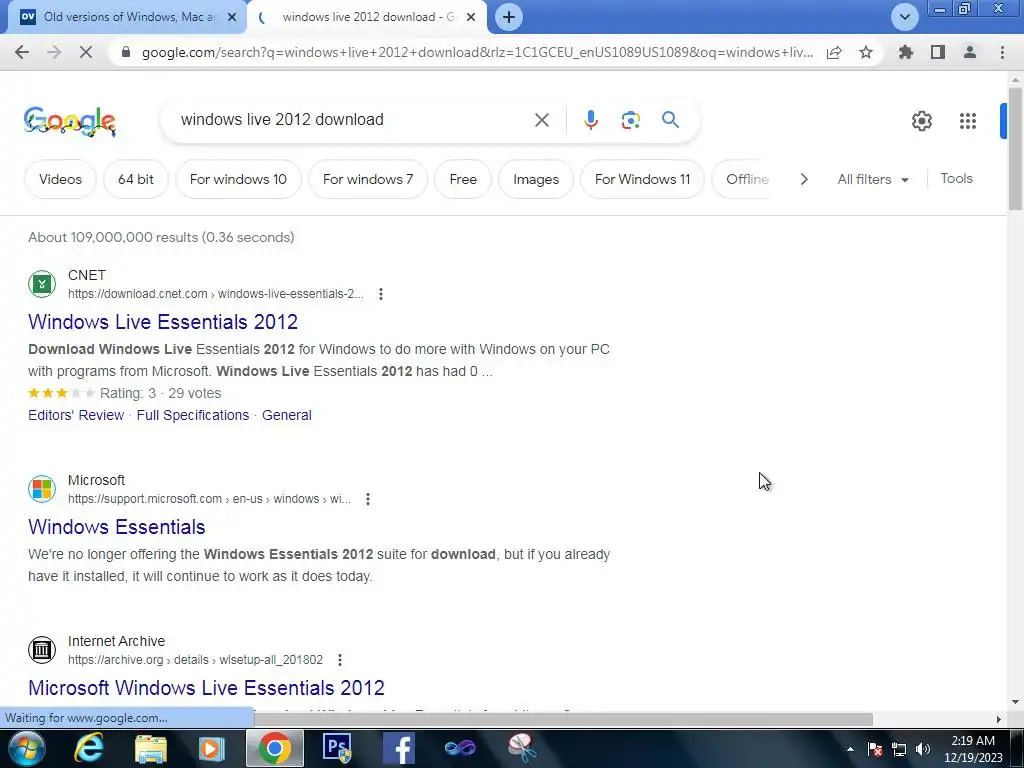This screenshot has width=1024, height=768.
Task: Apply the 64 bit filter chip
Action: pyautogui.click(x=136, y=179)
